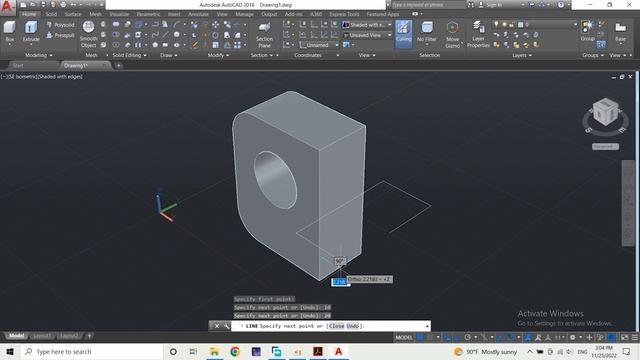Select the Box solid tool
The height and width of the screenshot is (360, 640).
click(x=9, y=32)
